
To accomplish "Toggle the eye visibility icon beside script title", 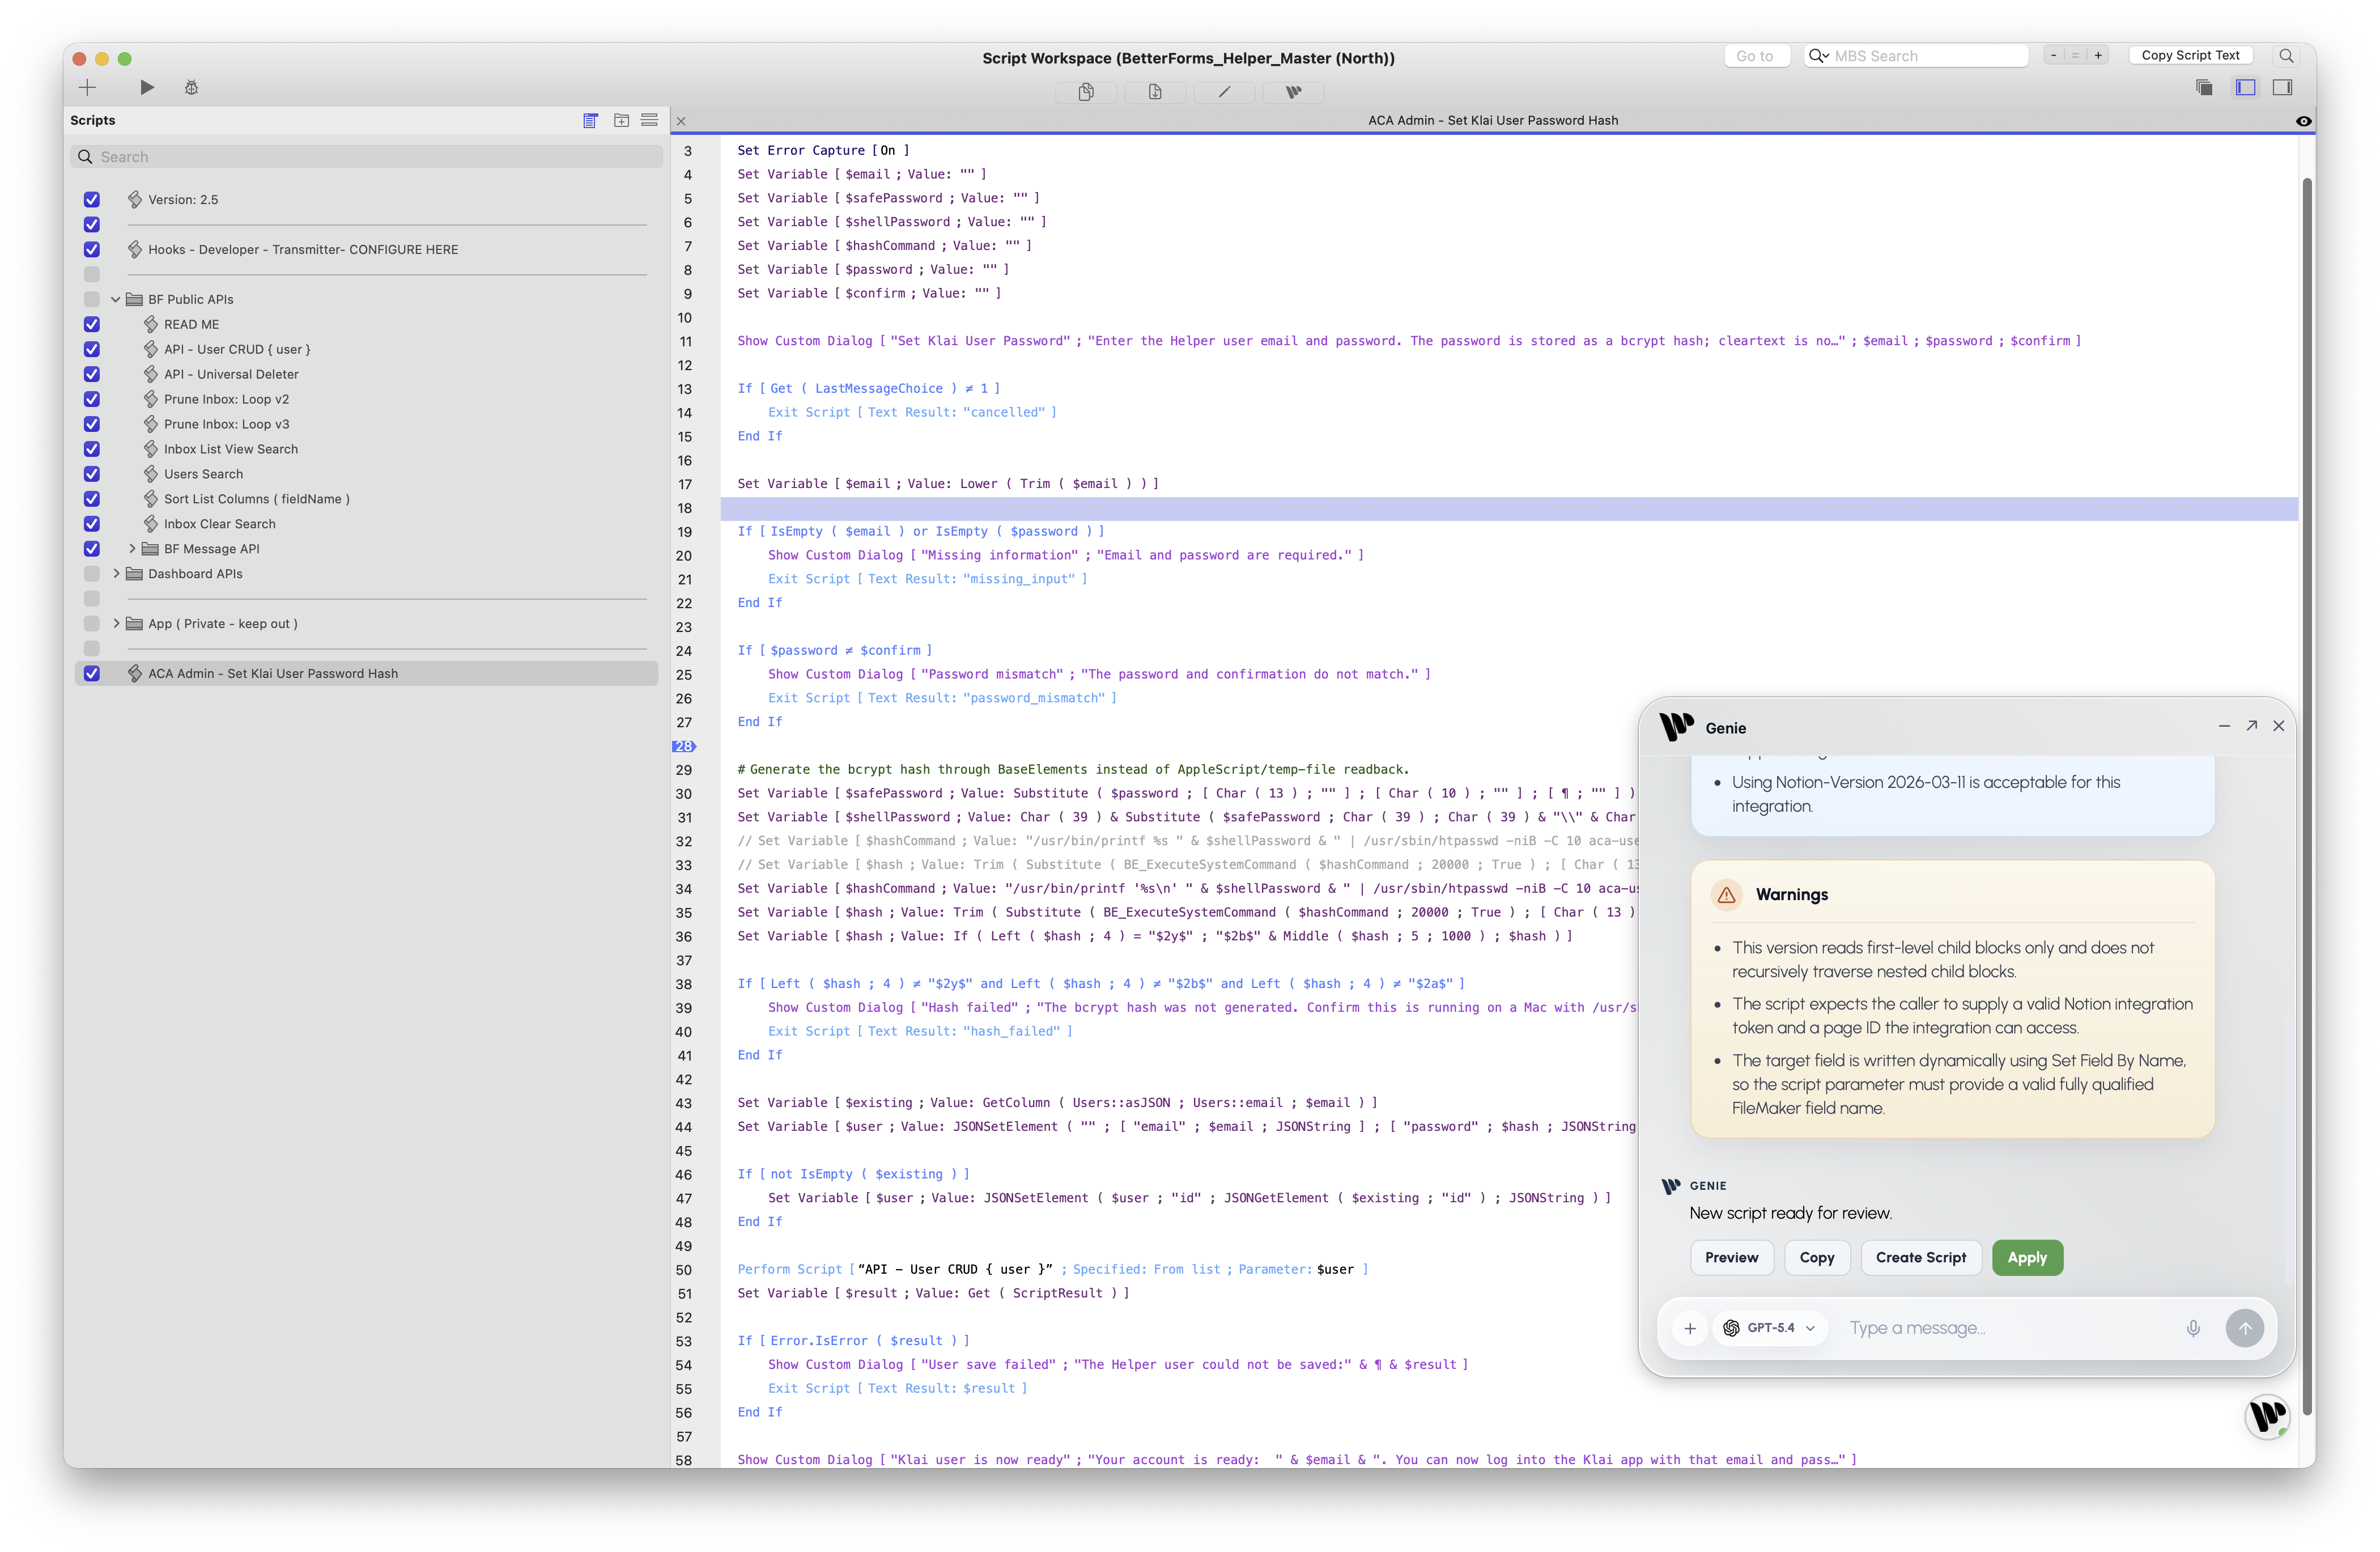I will (x=2304, y=121).
